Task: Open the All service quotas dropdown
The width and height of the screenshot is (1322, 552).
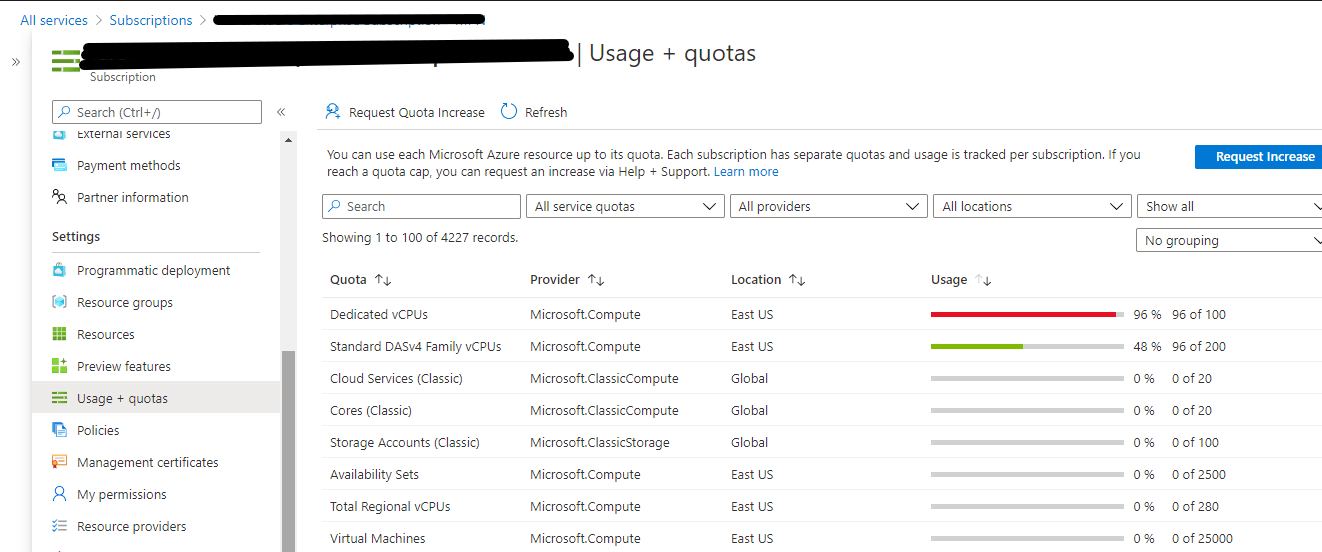Action: click(625, 206)
